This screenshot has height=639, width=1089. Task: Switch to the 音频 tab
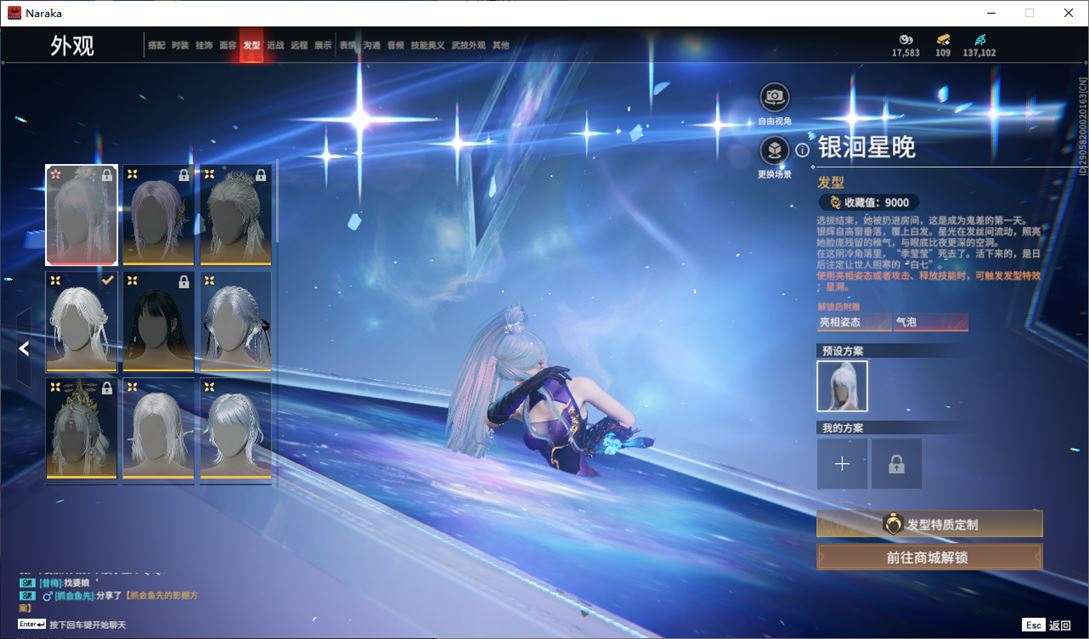coord(396,45)
